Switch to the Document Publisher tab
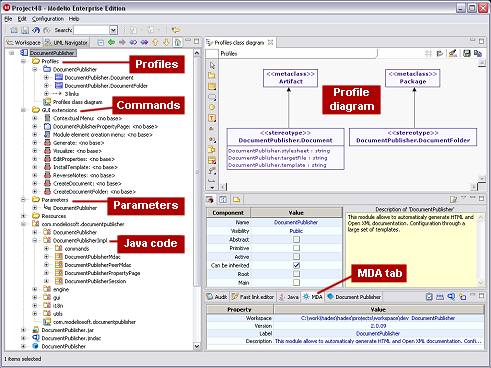Viewport: 491px width, 368px height. pyautogui.click(x=354, y=297)
